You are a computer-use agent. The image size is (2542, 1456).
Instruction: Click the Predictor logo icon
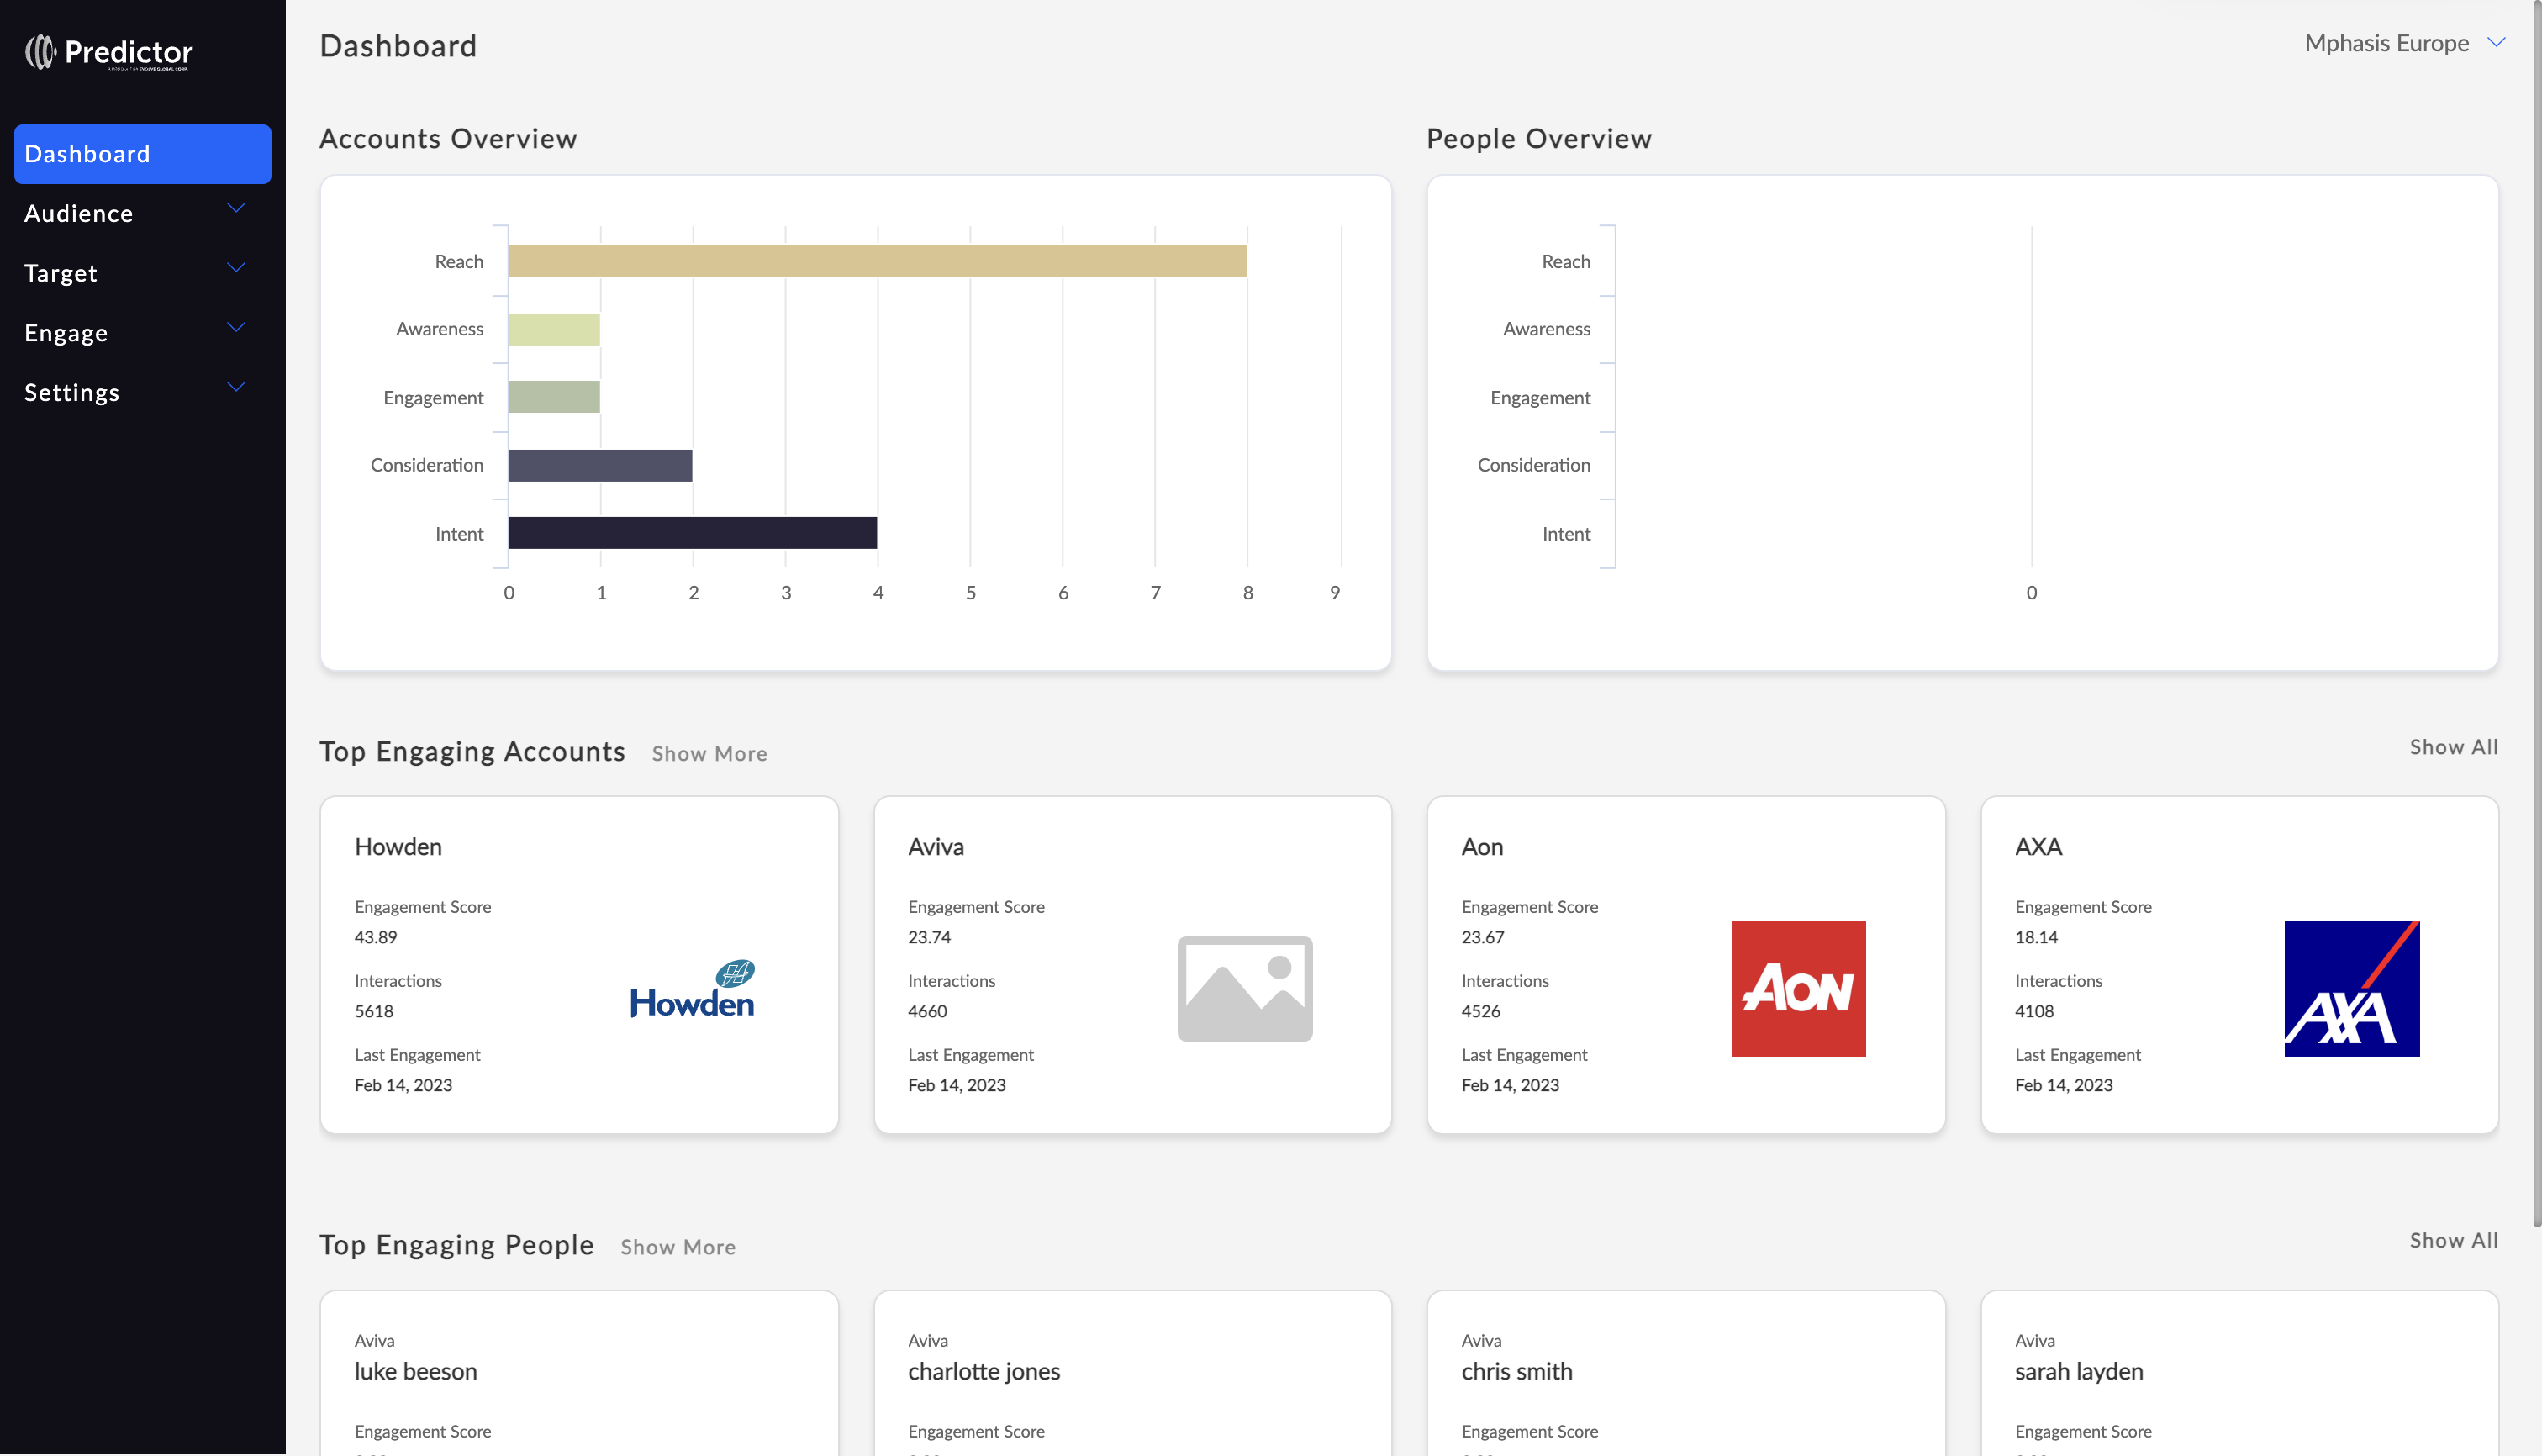41,52
